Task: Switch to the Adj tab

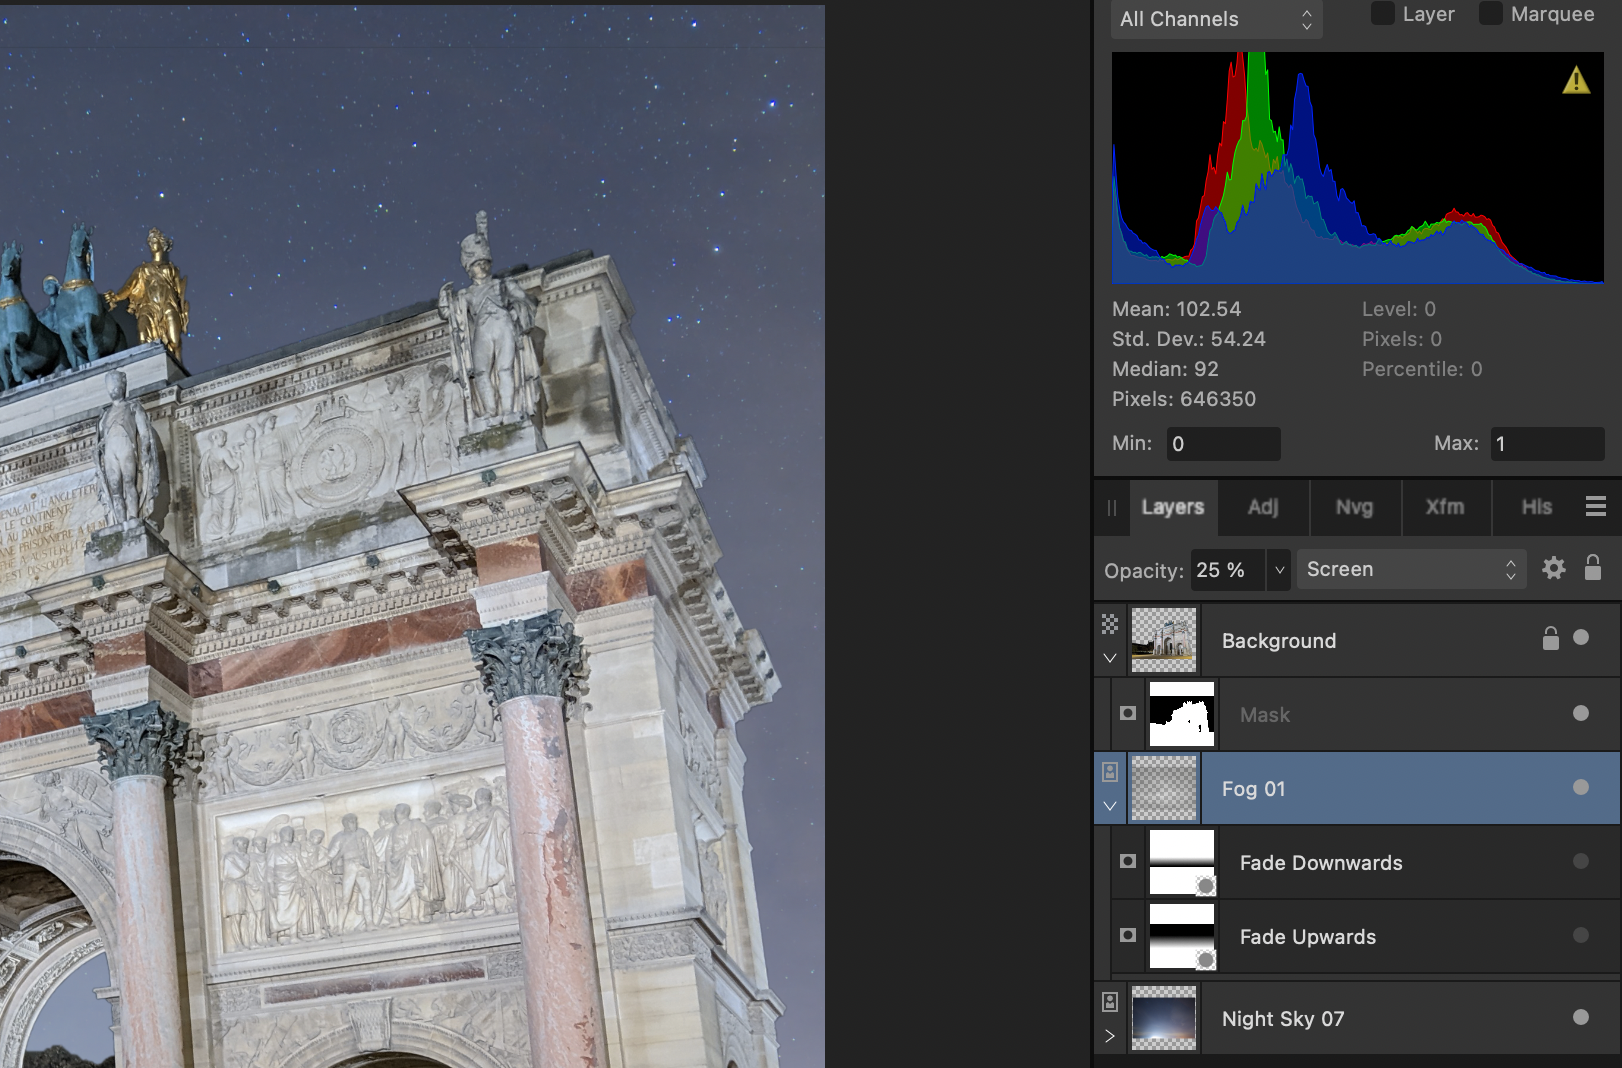Action: point(1263,507)
